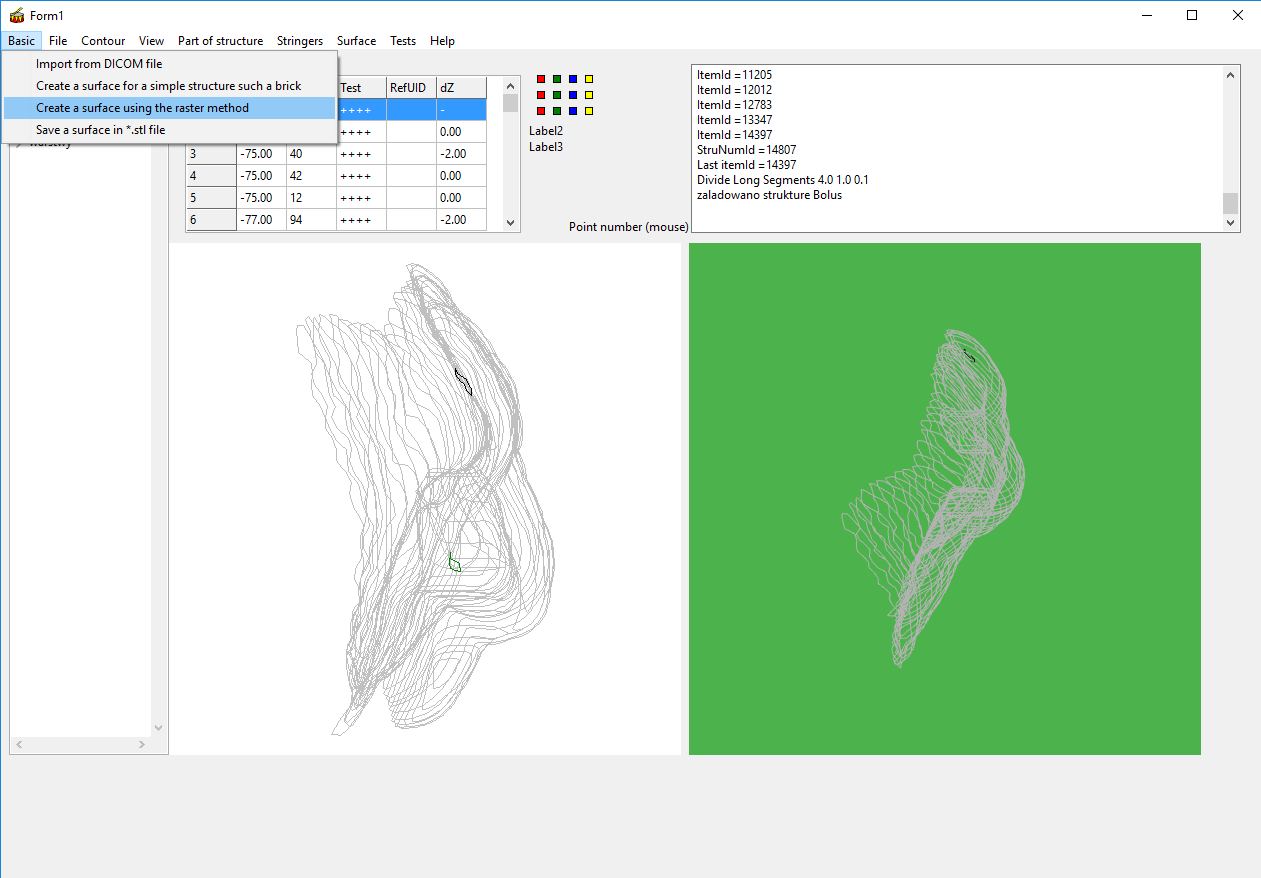Click the bottom-row red square swatch

(541, 111)
